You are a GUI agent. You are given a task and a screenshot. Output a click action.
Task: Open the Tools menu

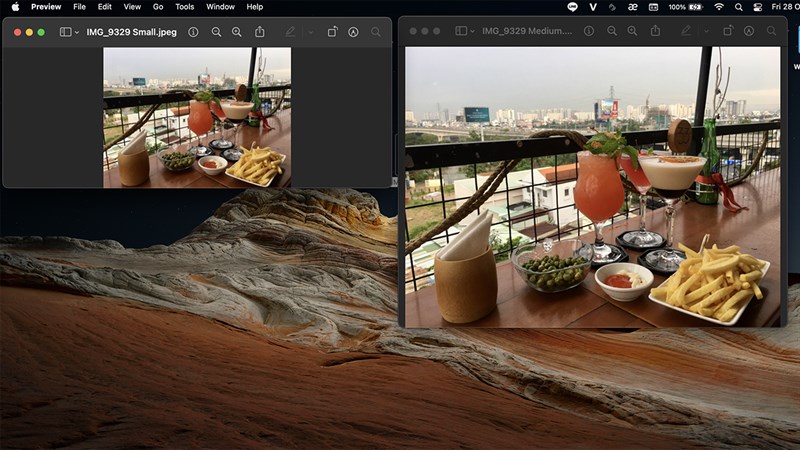(184, 6)
